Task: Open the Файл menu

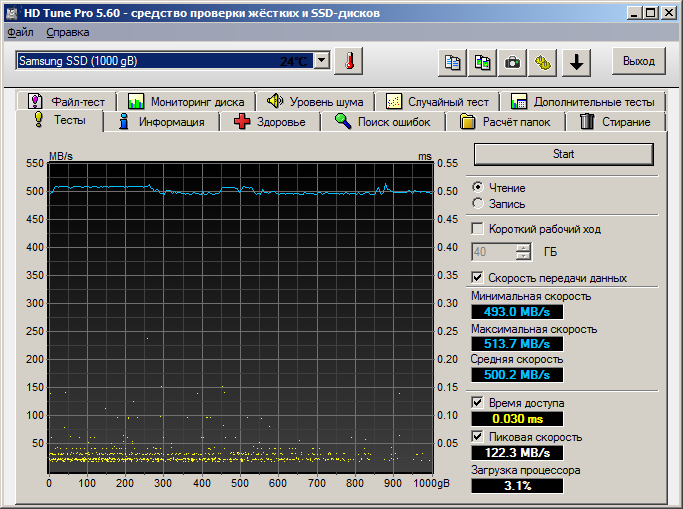Action: click(x=19, y=32)
